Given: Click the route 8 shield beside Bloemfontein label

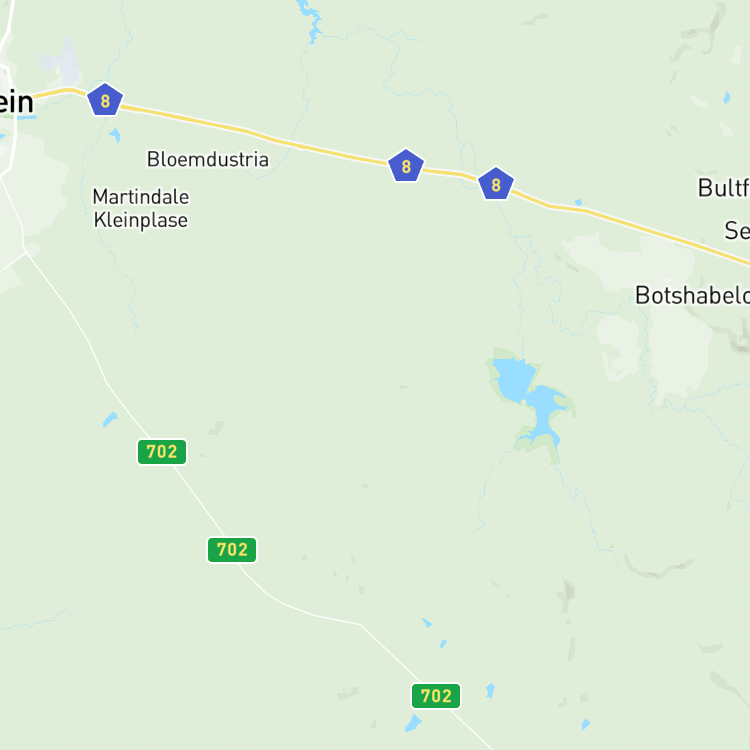Looking at the screenshot, I should [x=105, y=100].
